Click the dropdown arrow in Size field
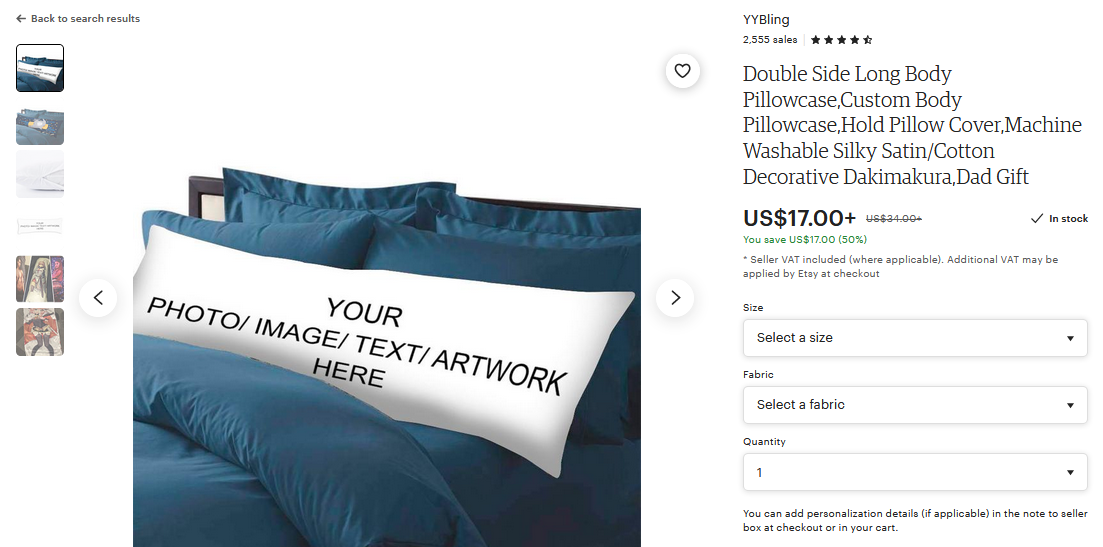Screen dimensions: 1103x547 point(1070,338)
